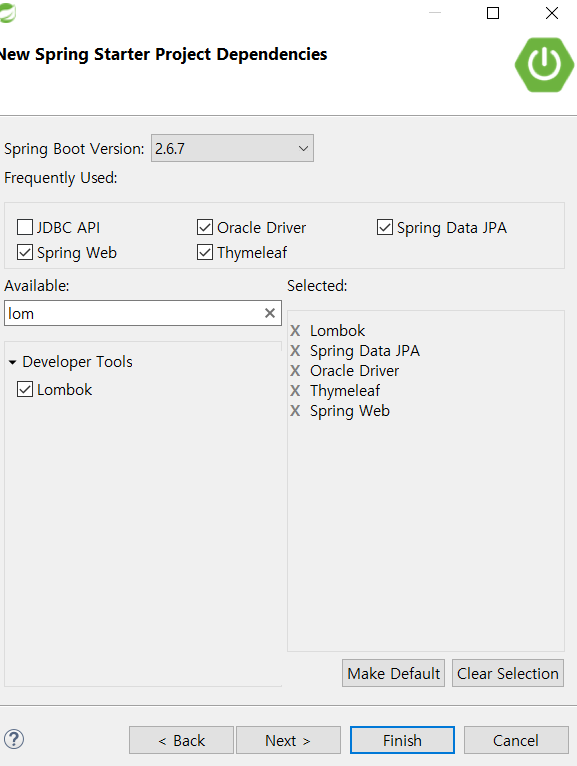Open help via the question mark icon
This screenshot has height=766, width=577.
(14, 739)
